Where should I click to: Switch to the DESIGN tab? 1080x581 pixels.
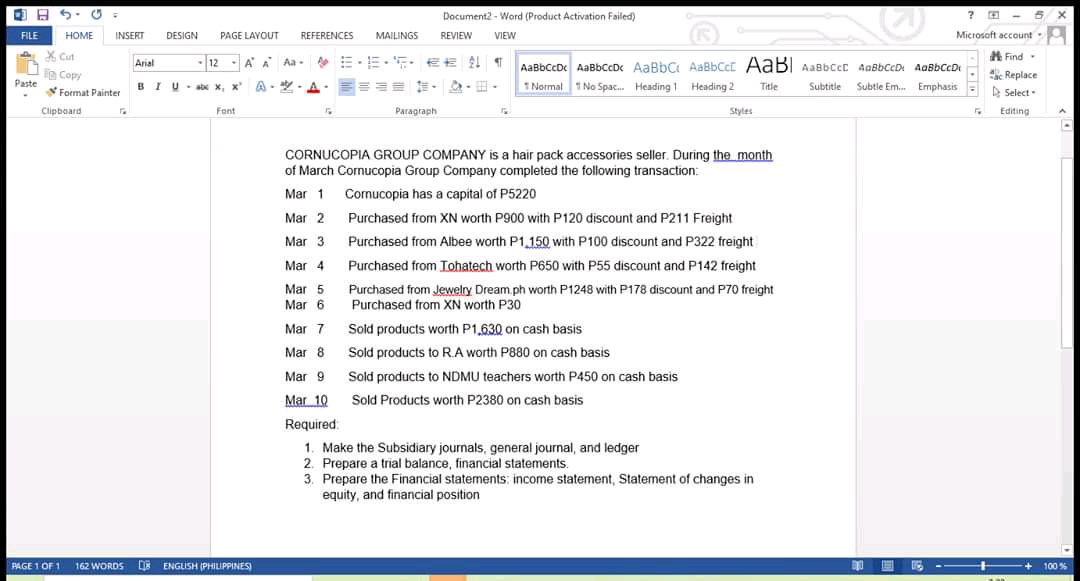tap(182, 36)
